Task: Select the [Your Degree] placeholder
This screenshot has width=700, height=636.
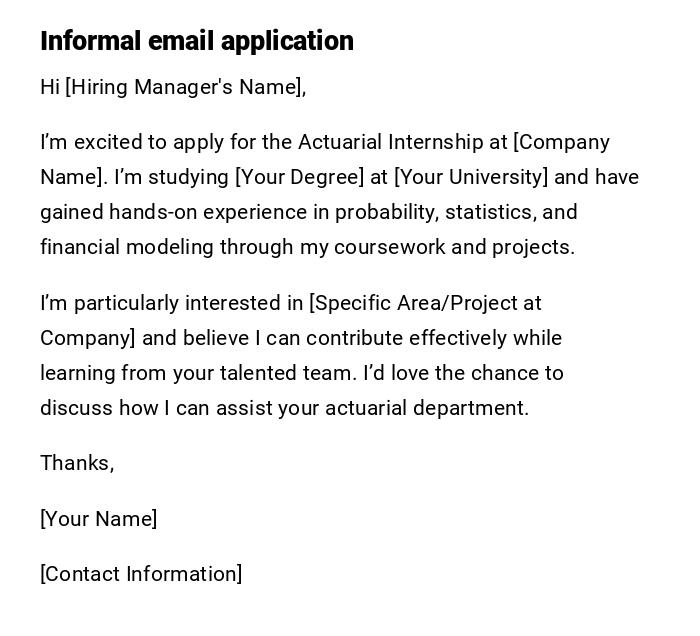Action: pyautogui.click(x=299, y=178)
